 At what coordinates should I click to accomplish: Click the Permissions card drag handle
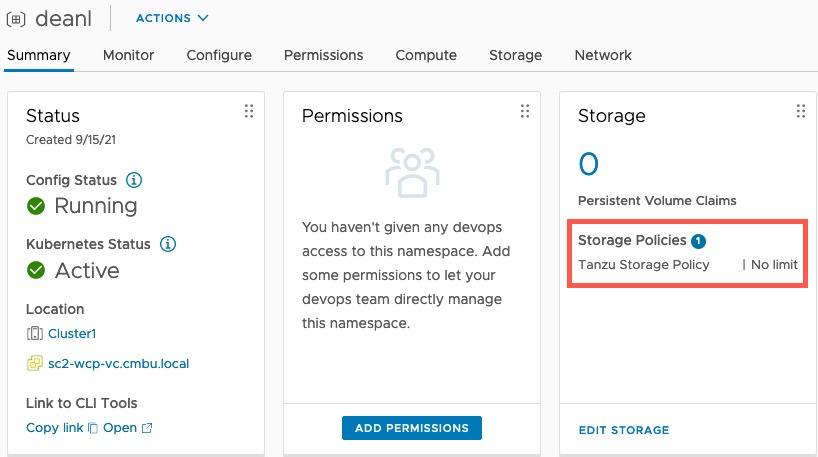coord(525,111)
